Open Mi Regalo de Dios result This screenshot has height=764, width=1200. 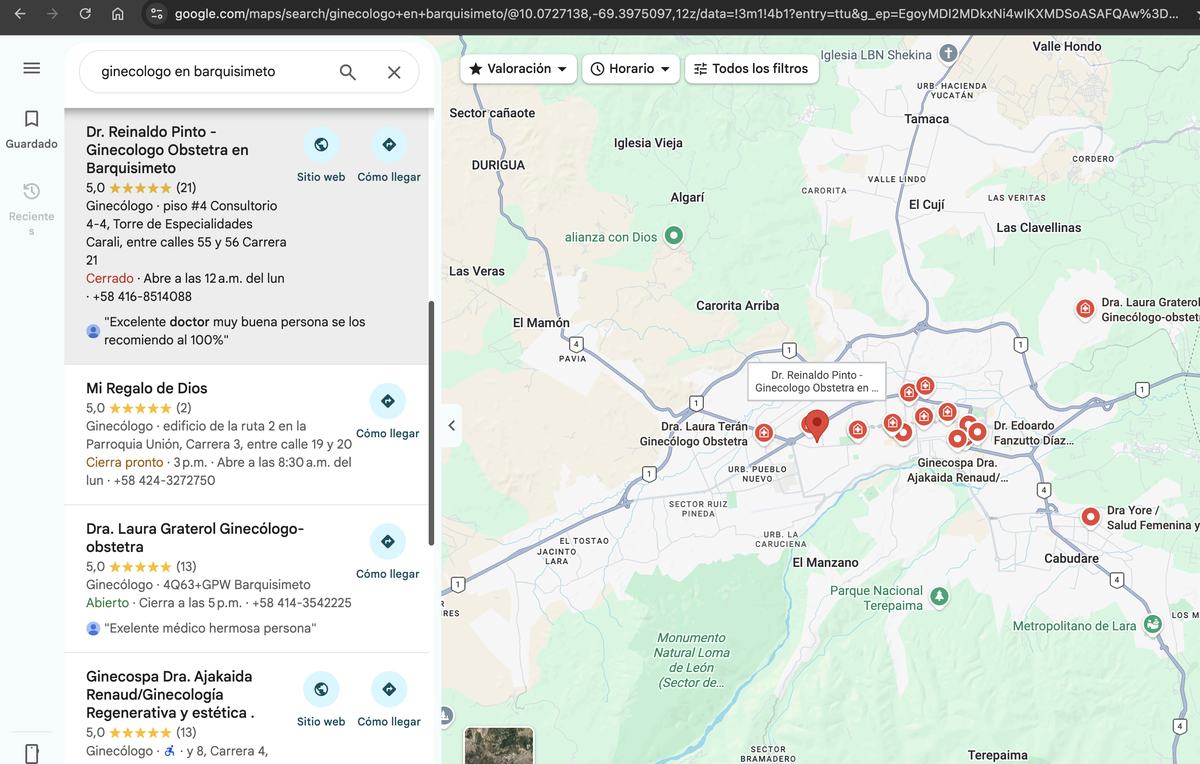tap(147, 388)
